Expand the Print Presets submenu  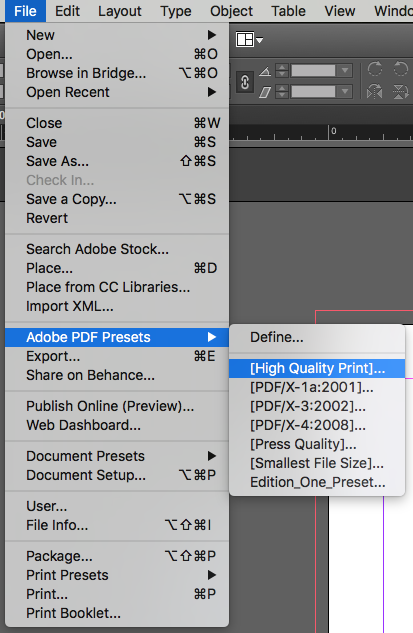[117, 575]
